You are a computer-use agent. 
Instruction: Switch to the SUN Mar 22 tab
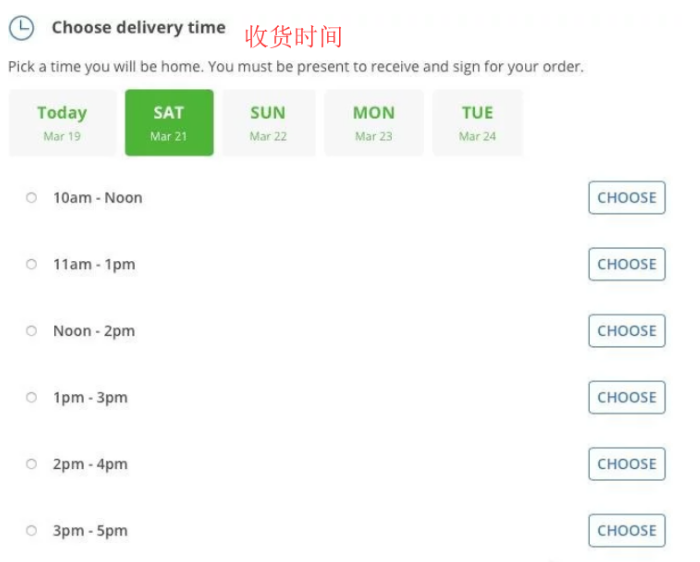click(268, 123)
